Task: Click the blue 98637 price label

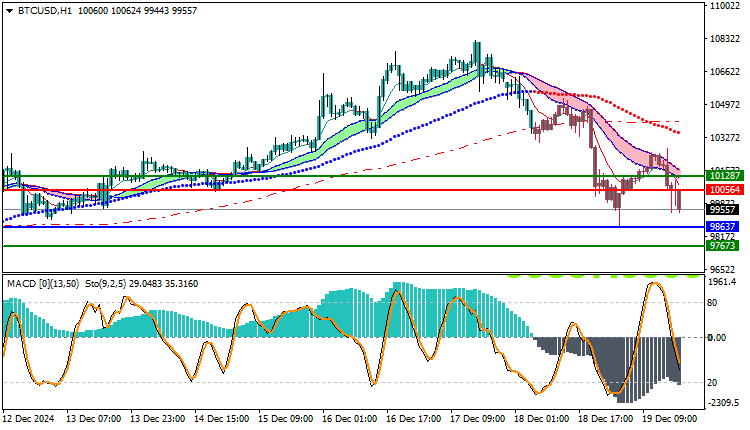Action: click(723, 227)
